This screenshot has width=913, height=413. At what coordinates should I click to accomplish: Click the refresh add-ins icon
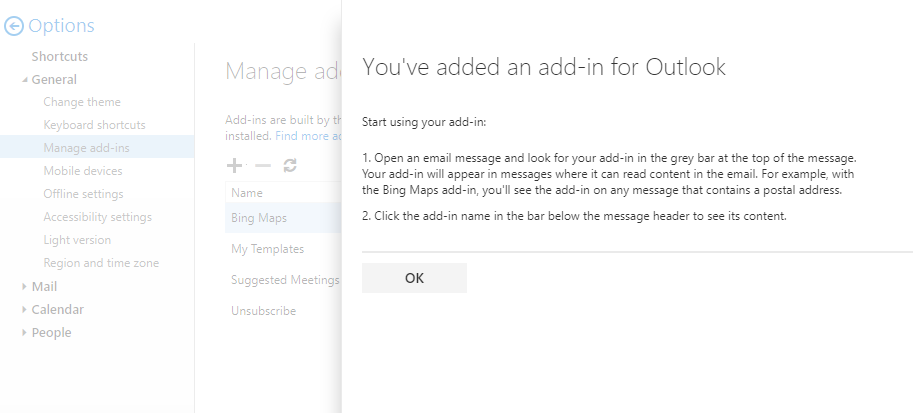[x=290, y=165]
